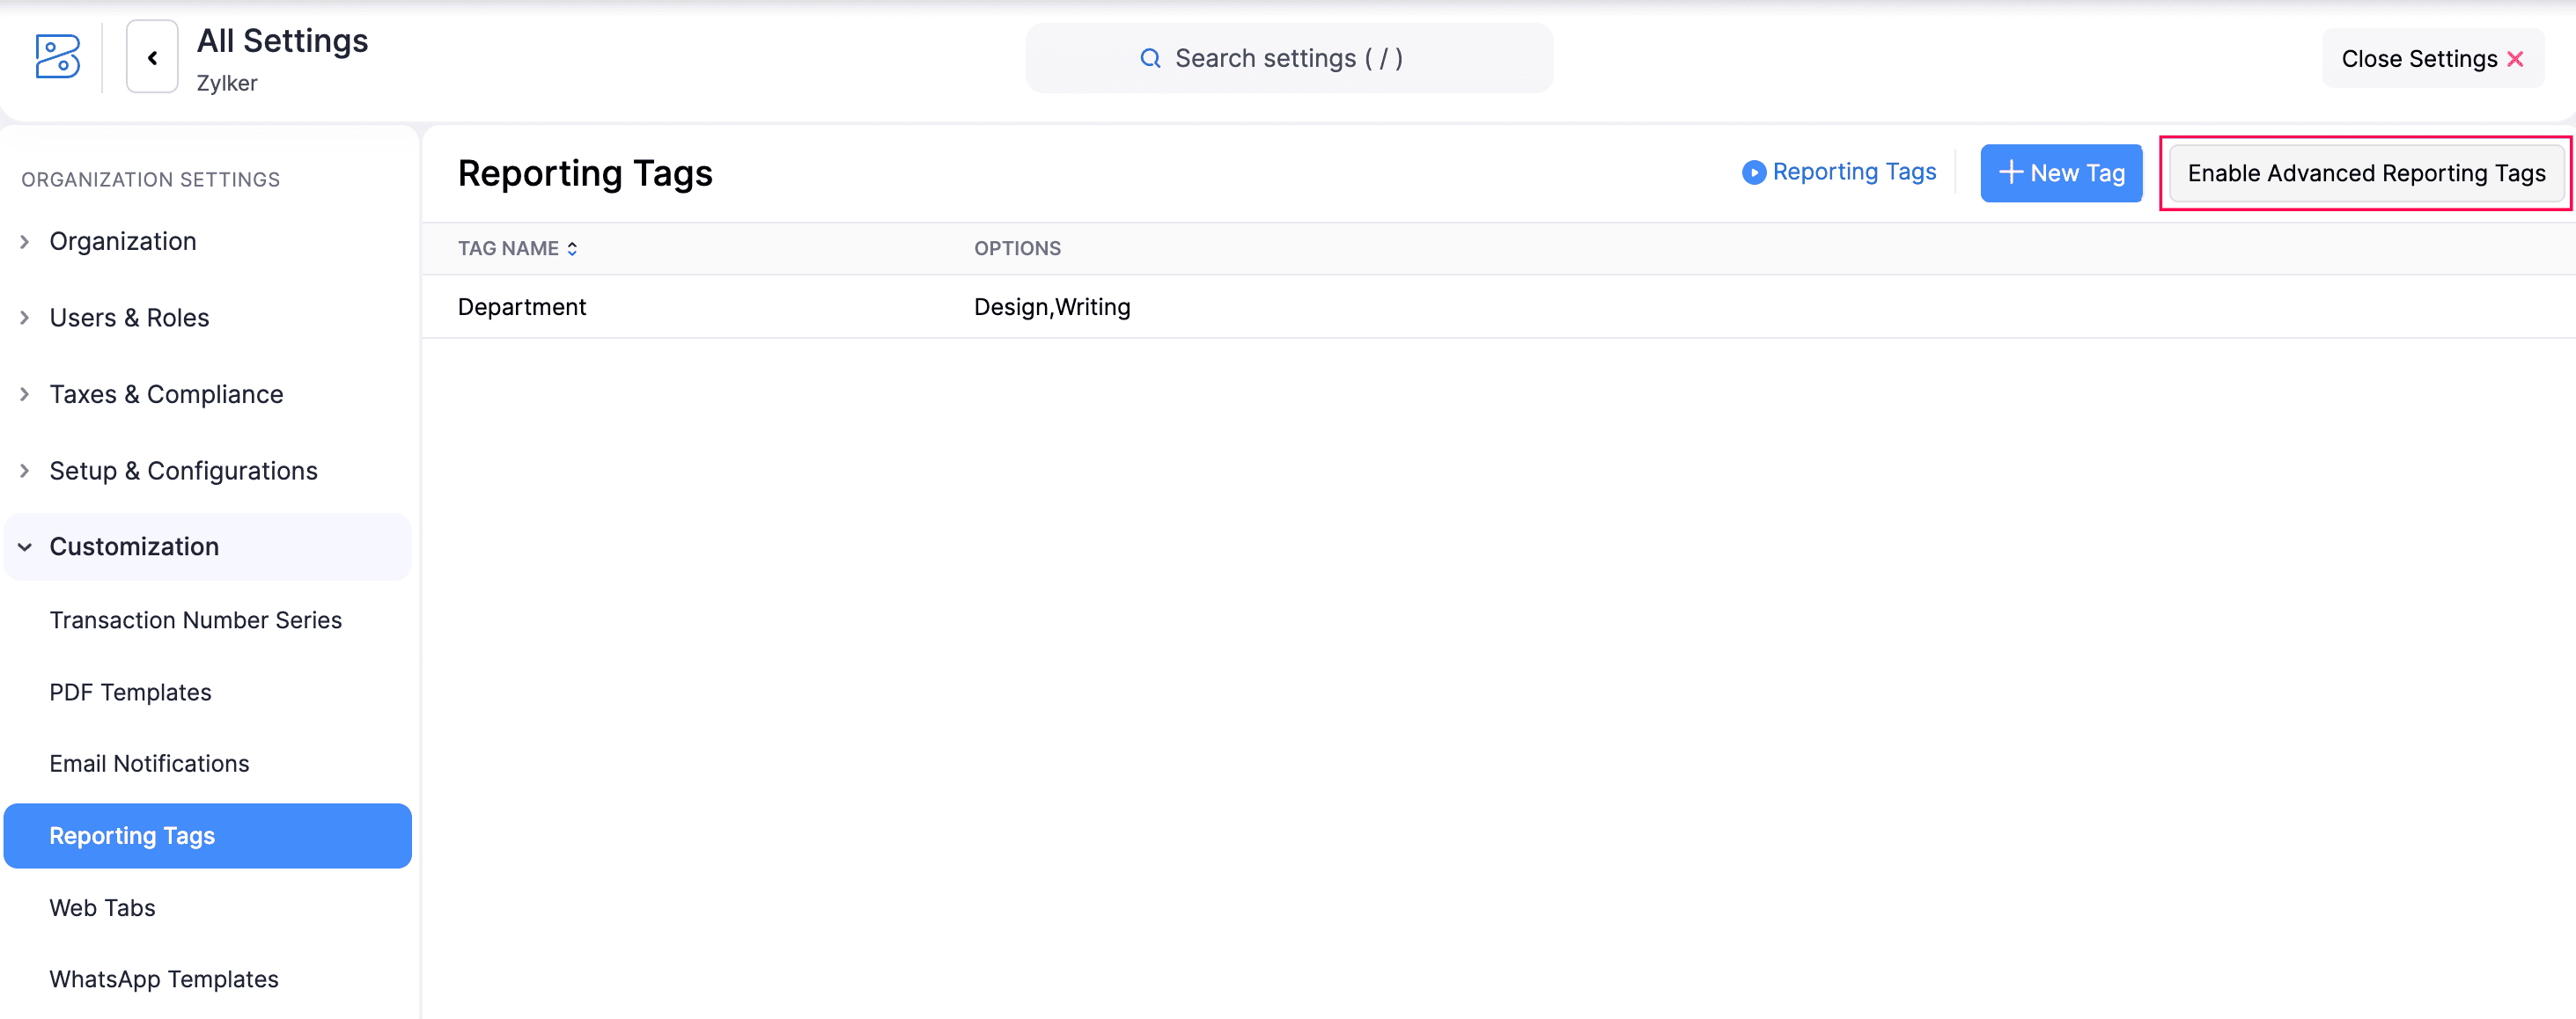Open the Department tag entry
This screenshot has width=2576, height=1019.
click(x=522, y=307)
